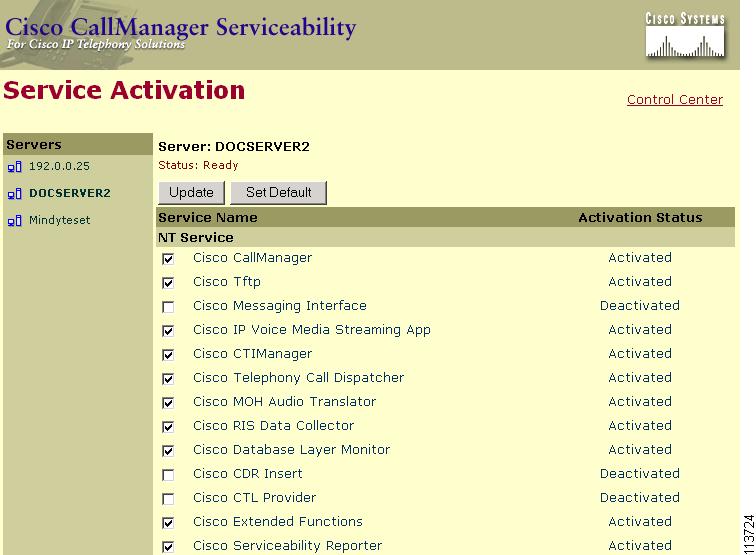This screenshot has height=555, width=756.
Task: Click the Cisco CallManager Serviceability title
Action: (x=181, y=28)
